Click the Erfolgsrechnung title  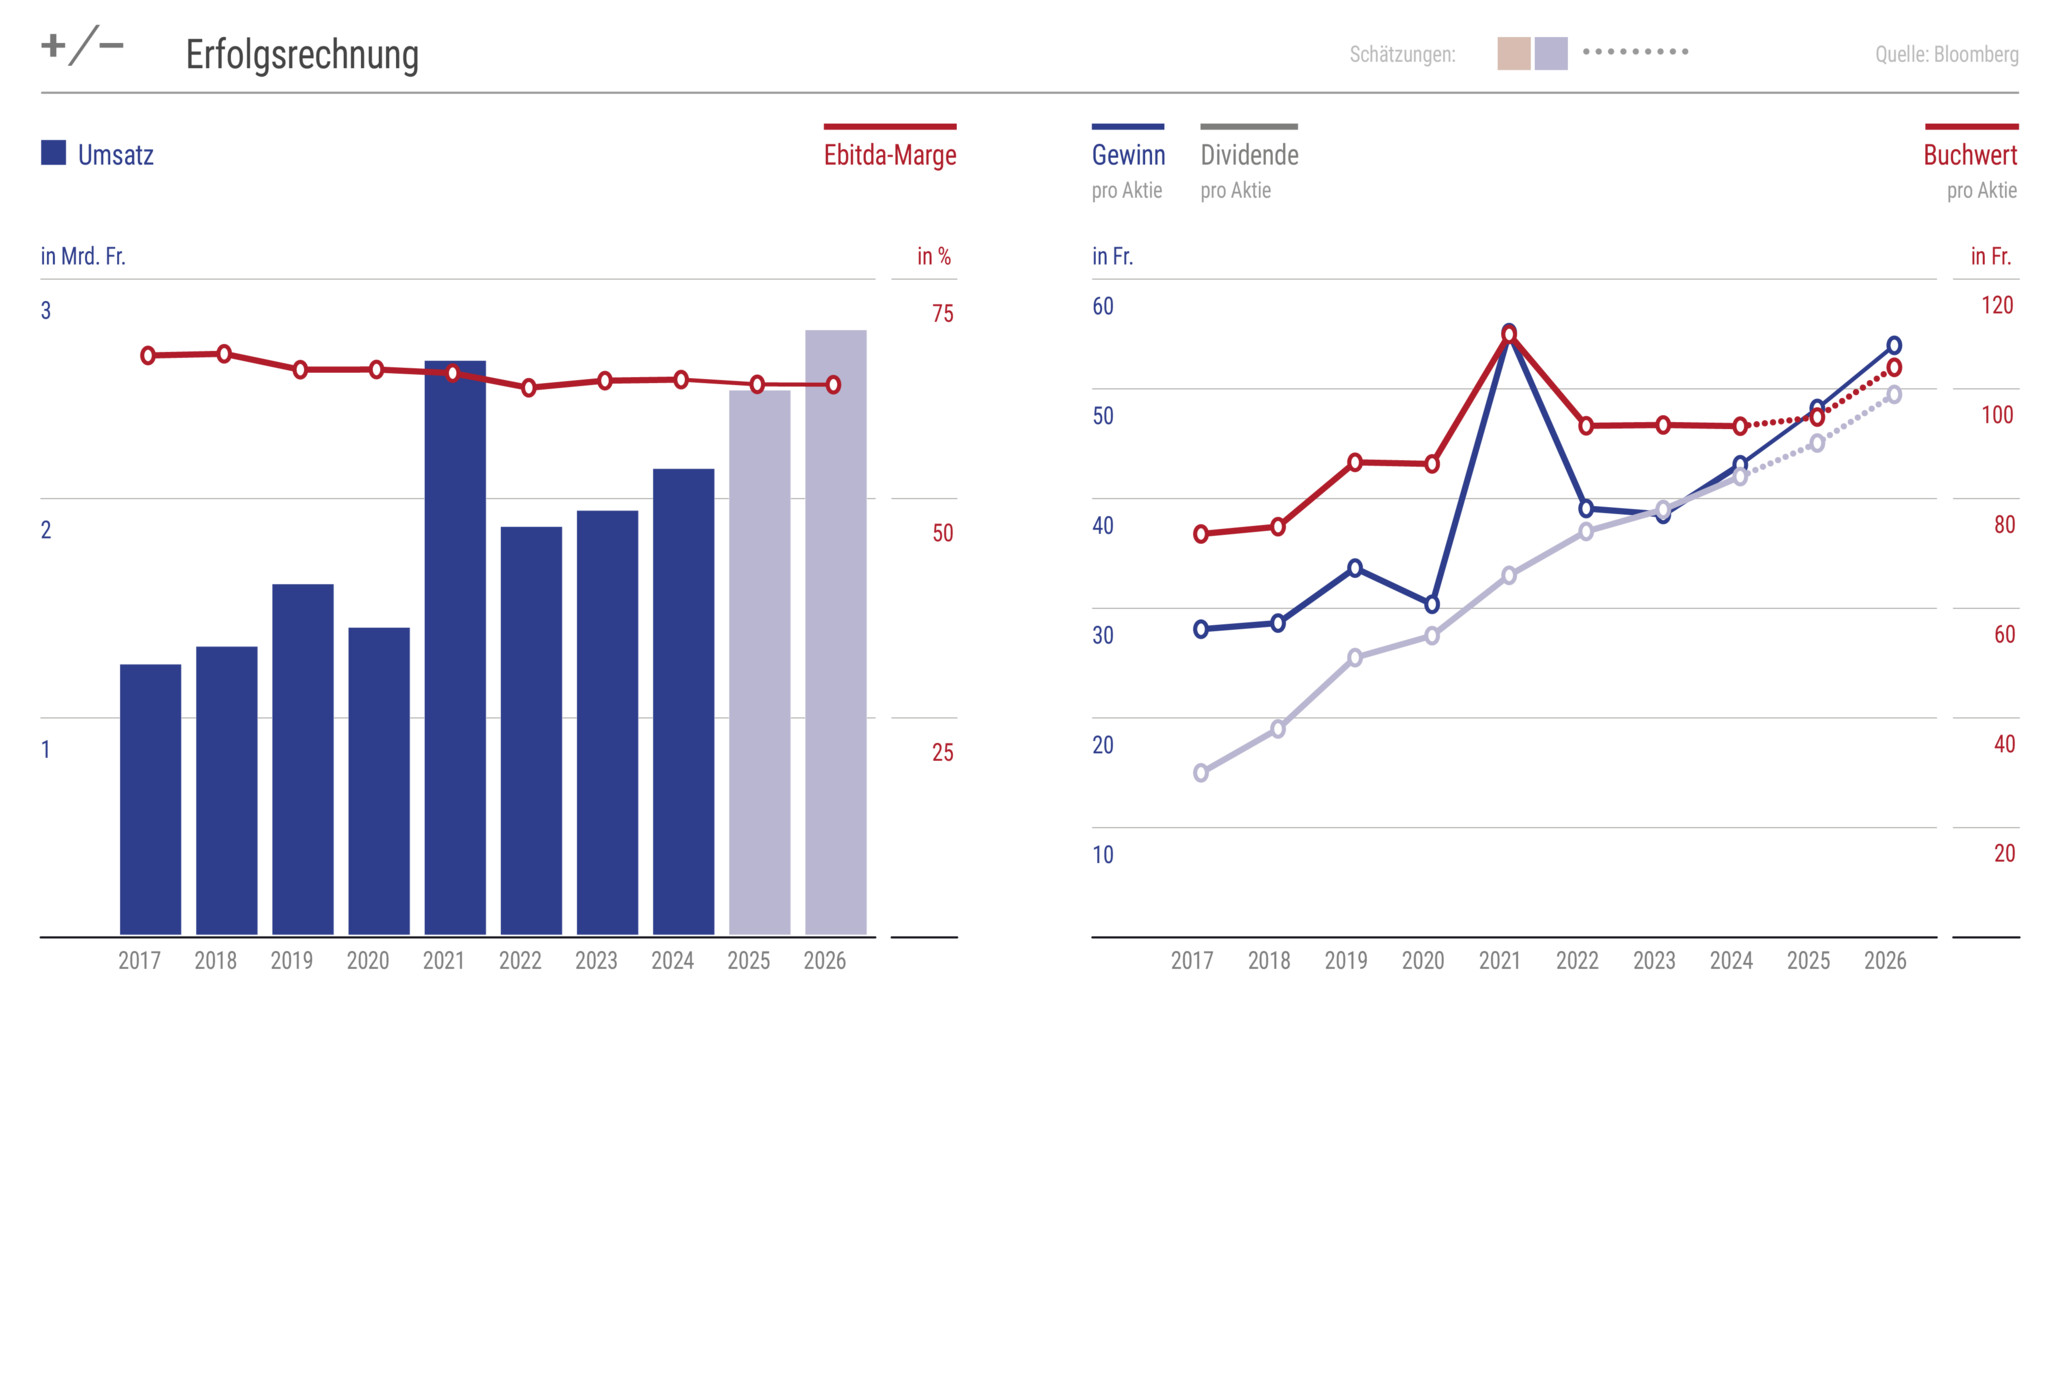pyautogui.click(x=302, y=55)
